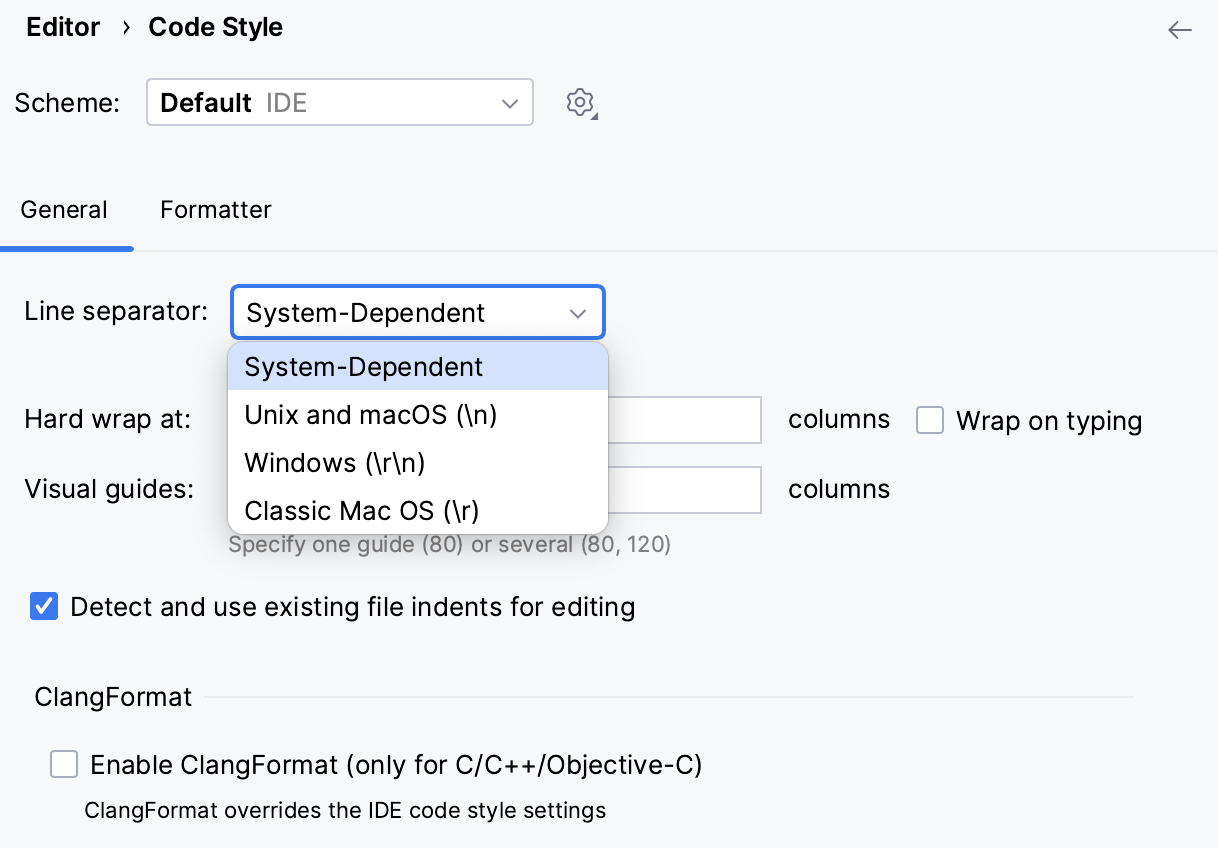Screen dimensions: 1218x848
Task: Open the Scheme combo box
Action: click(x=339, y=102)
